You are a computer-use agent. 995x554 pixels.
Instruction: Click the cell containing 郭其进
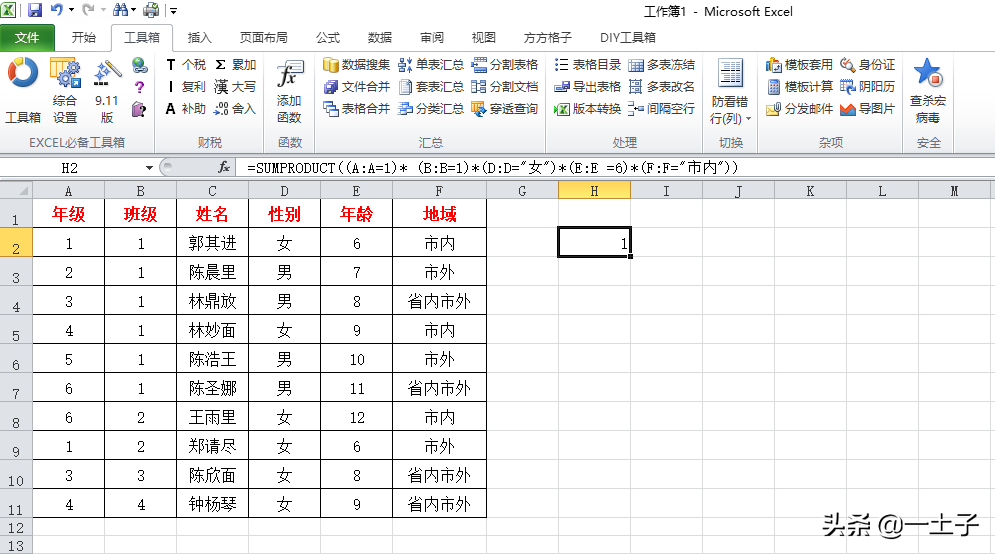click(213, 243)
